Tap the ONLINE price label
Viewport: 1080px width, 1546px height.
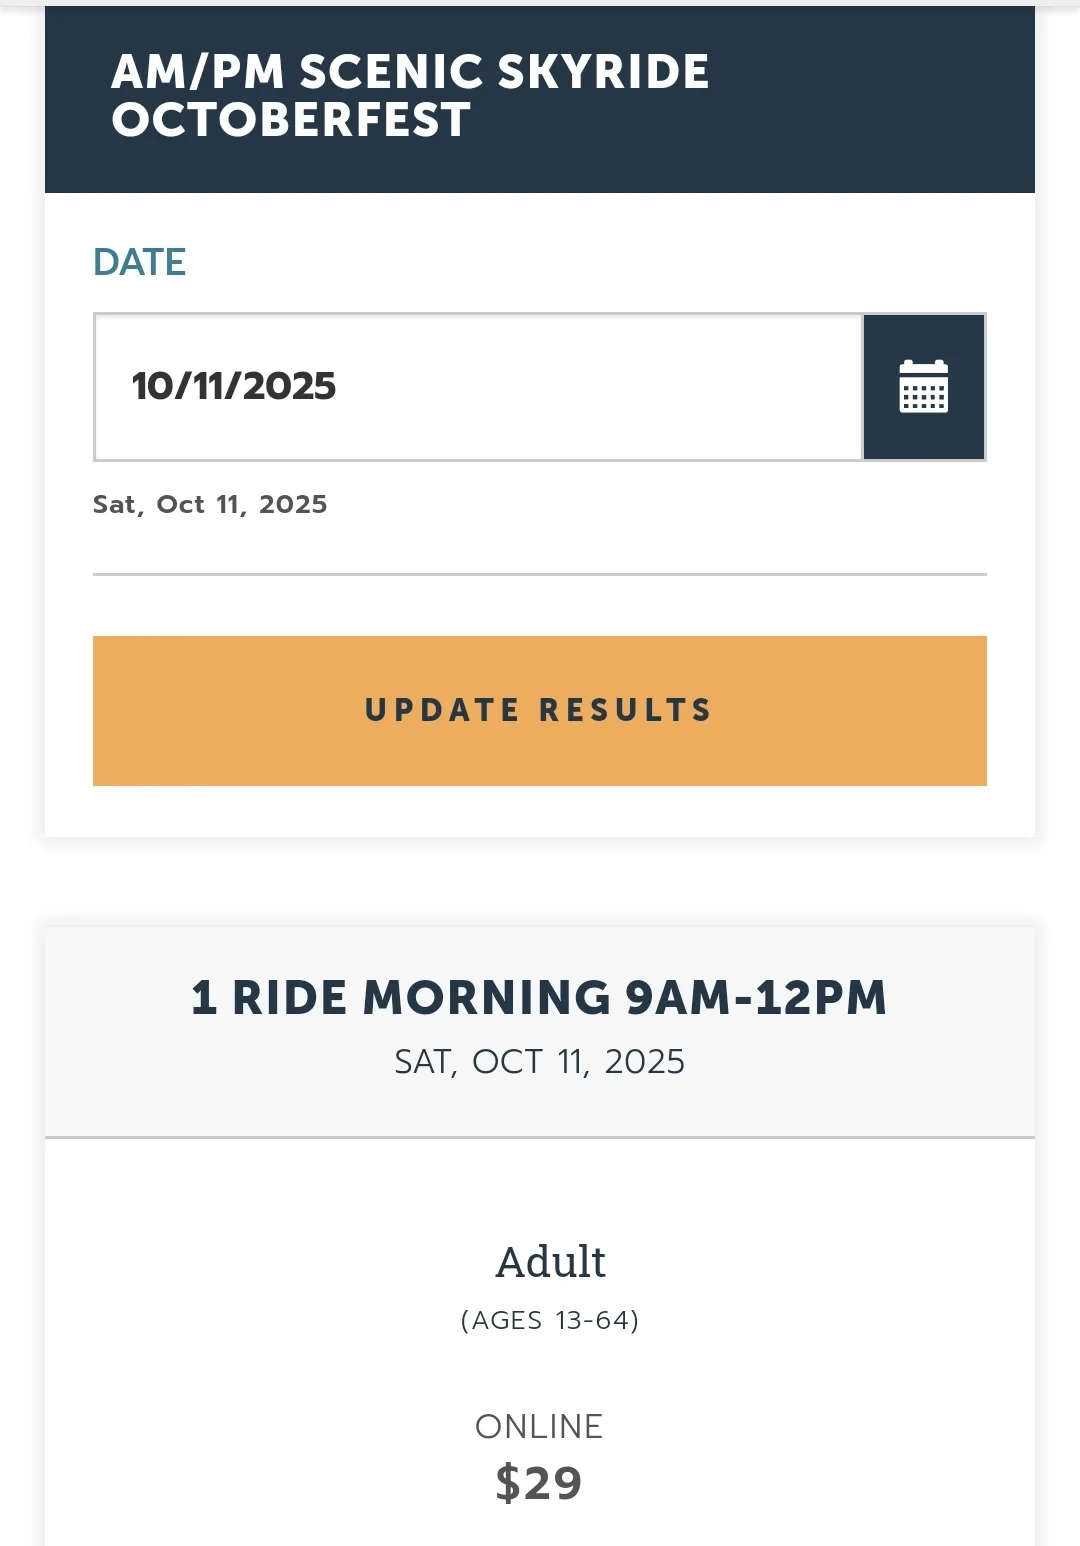click(539, 1426)
